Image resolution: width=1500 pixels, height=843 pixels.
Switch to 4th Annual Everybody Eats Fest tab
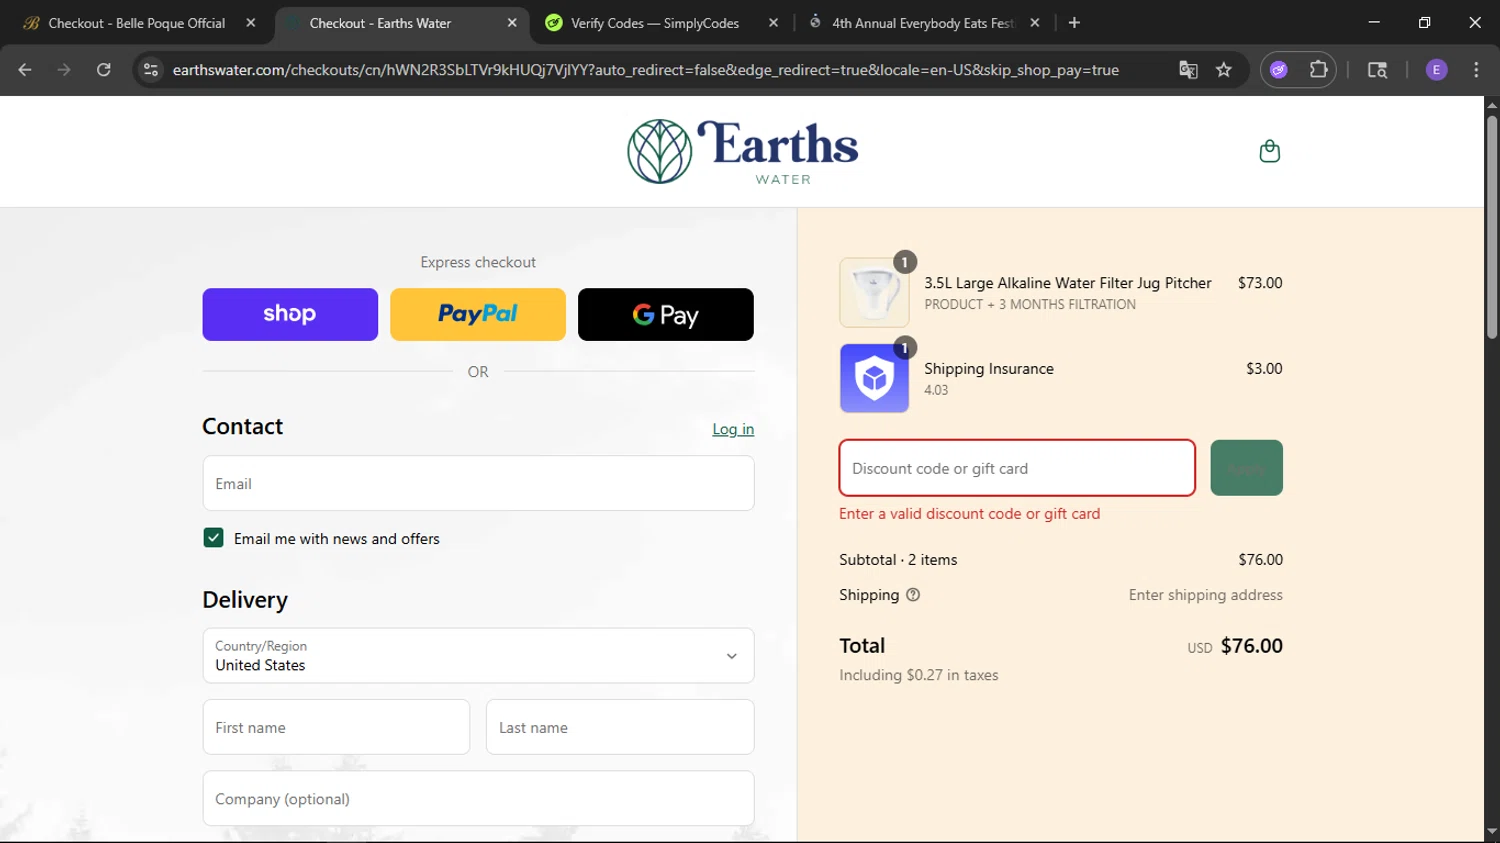coord(923,23)
